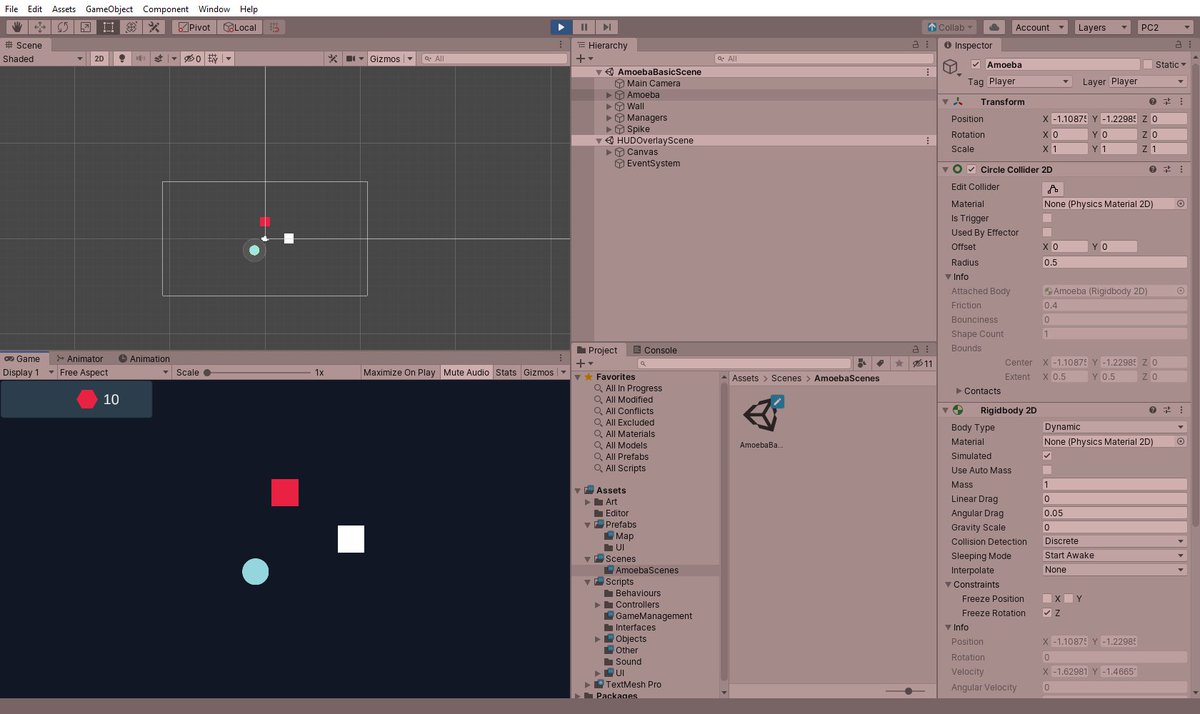Click the grid snapping icon in toolbar
The image size is (1200, 714).
pyautogui.click(x=274, y=27)
